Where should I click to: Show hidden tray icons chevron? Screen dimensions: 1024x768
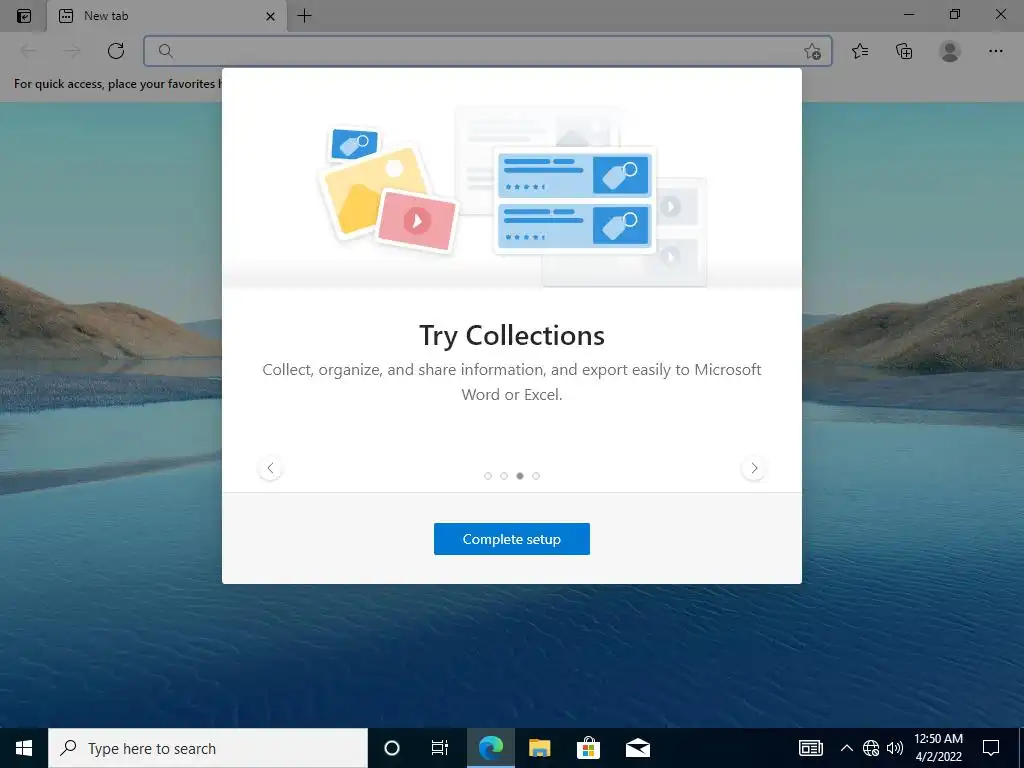click(846, 748)
